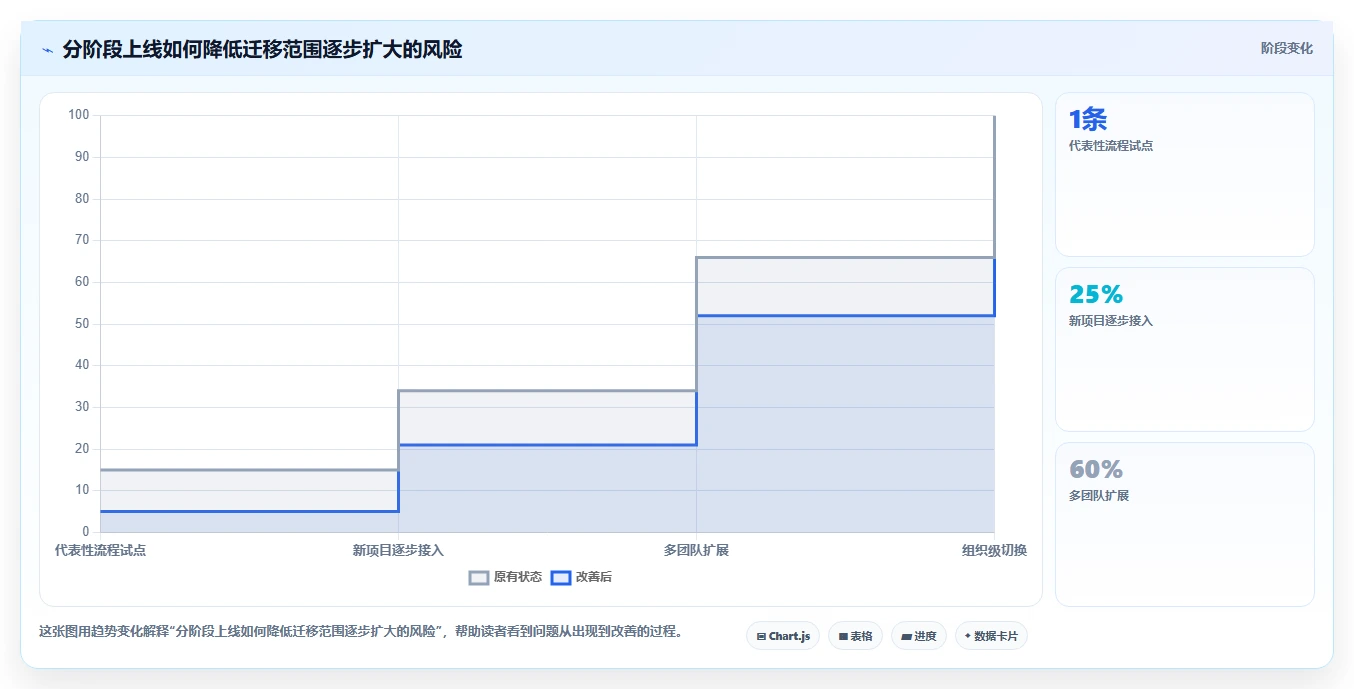Image resolution: width=1354 pixels, height=689 pixels.
Task: Click the Chart.js tag icon
Action: coord(761,636)
